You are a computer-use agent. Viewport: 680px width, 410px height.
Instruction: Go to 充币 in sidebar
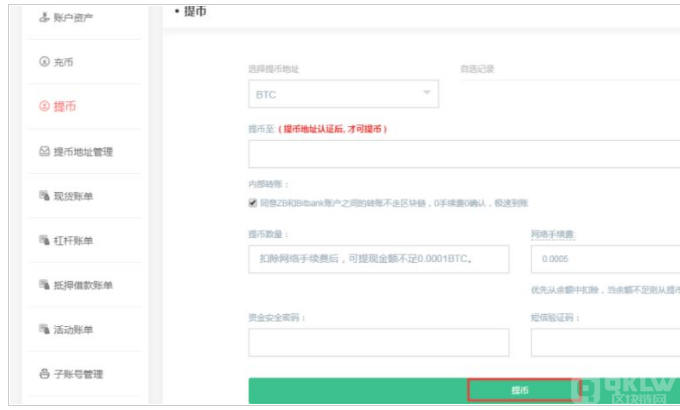click(x=63, y=62)
